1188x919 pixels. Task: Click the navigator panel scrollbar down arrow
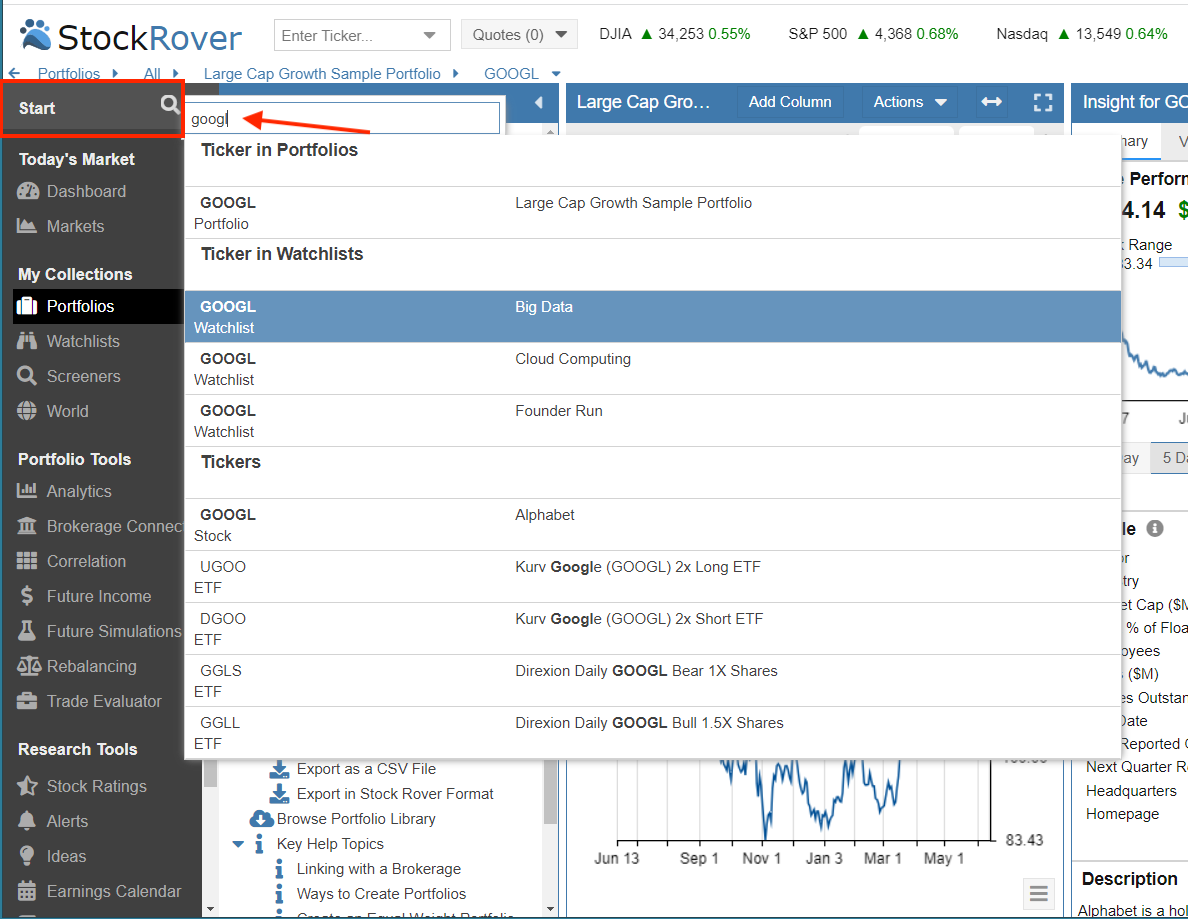[x=550, y=908]
